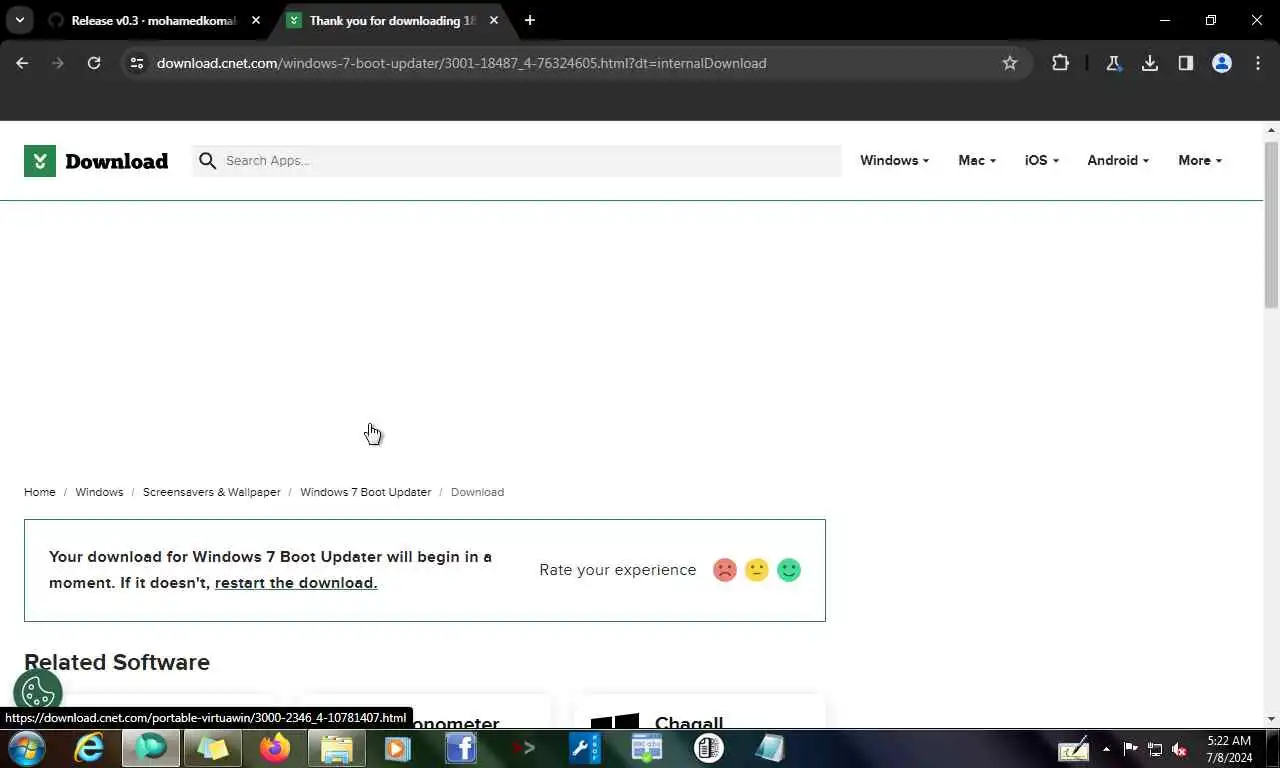The height and width of the screenshot is (768, 1280).
Task: Rate experience with yellow neutral face
Action: (757, 570)
